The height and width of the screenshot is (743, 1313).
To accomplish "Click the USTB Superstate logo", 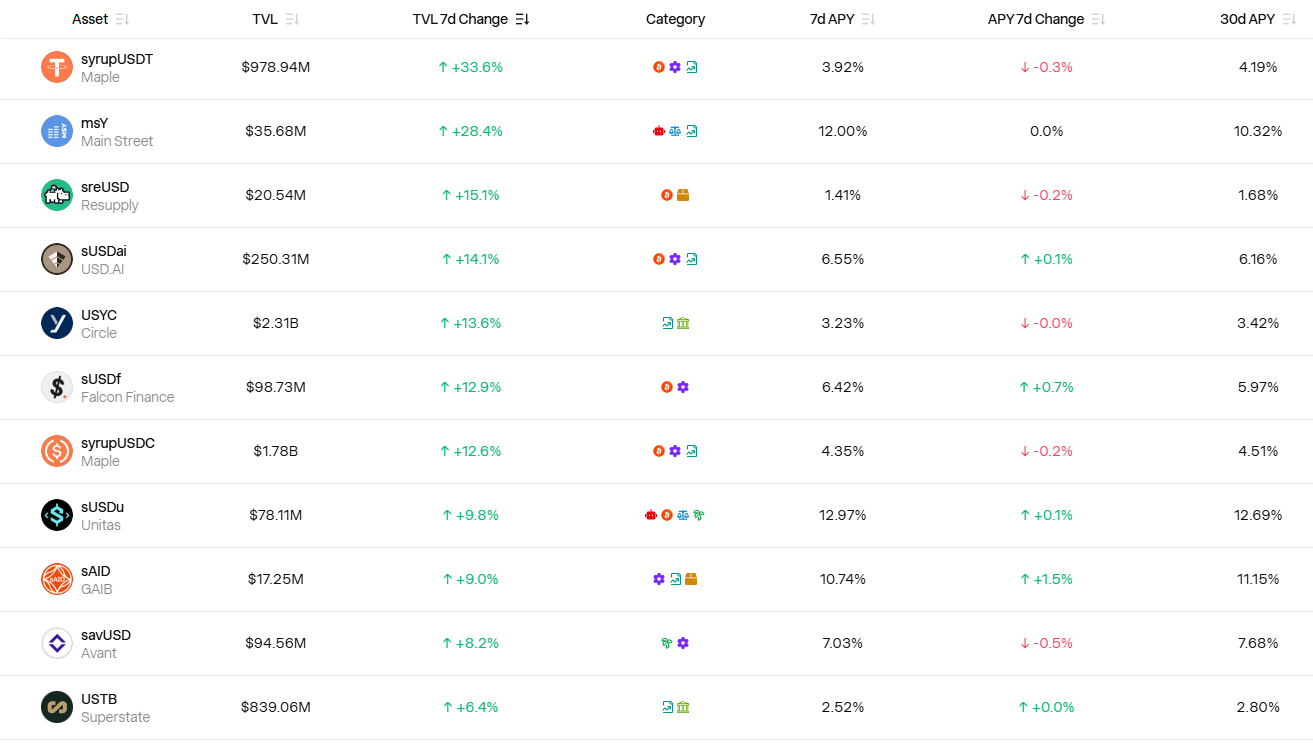I will (x=57, y=707).
